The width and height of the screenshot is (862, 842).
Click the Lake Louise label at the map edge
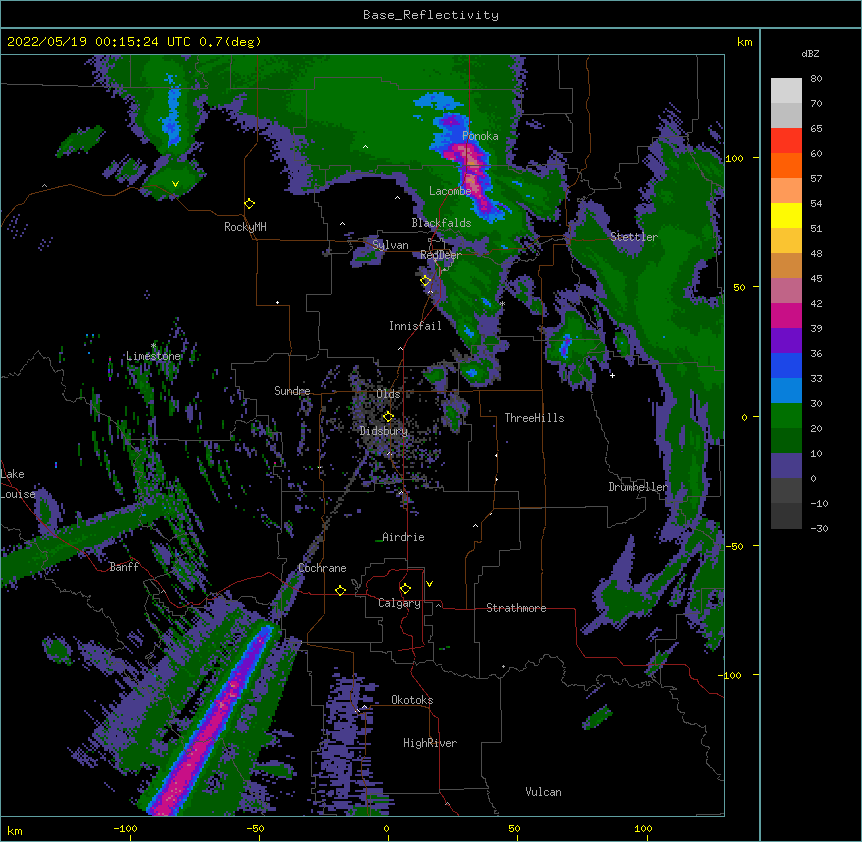tap(18, 484)
